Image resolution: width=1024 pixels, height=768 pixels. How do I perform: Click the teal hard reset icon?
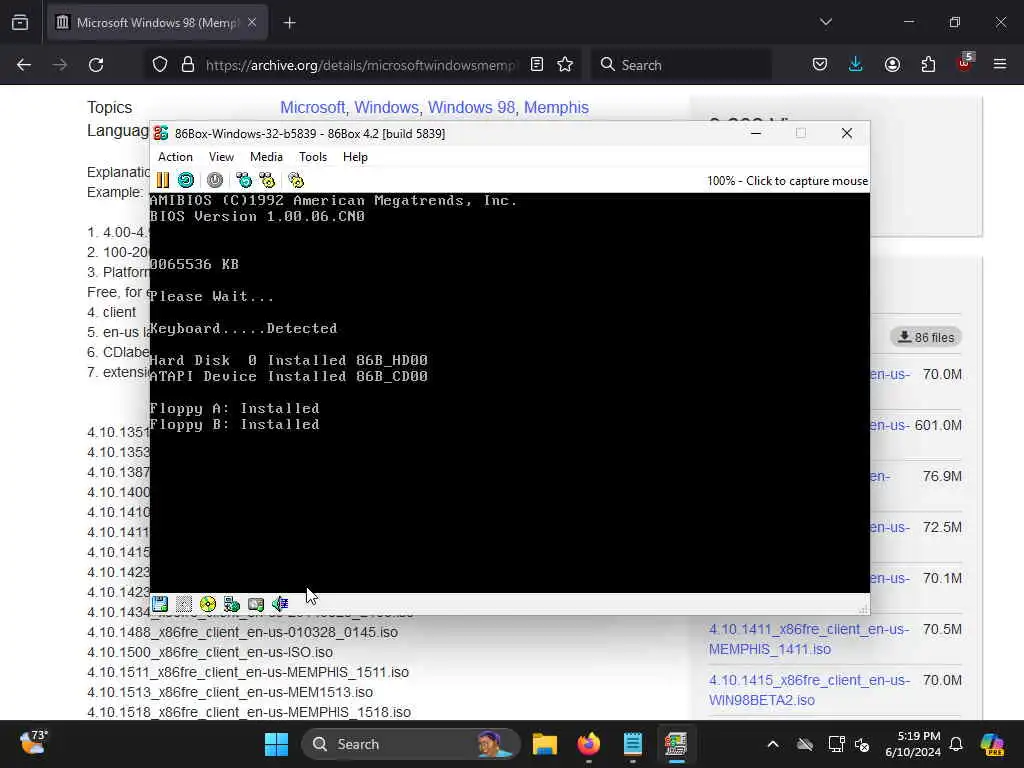[x=186, y=180]
